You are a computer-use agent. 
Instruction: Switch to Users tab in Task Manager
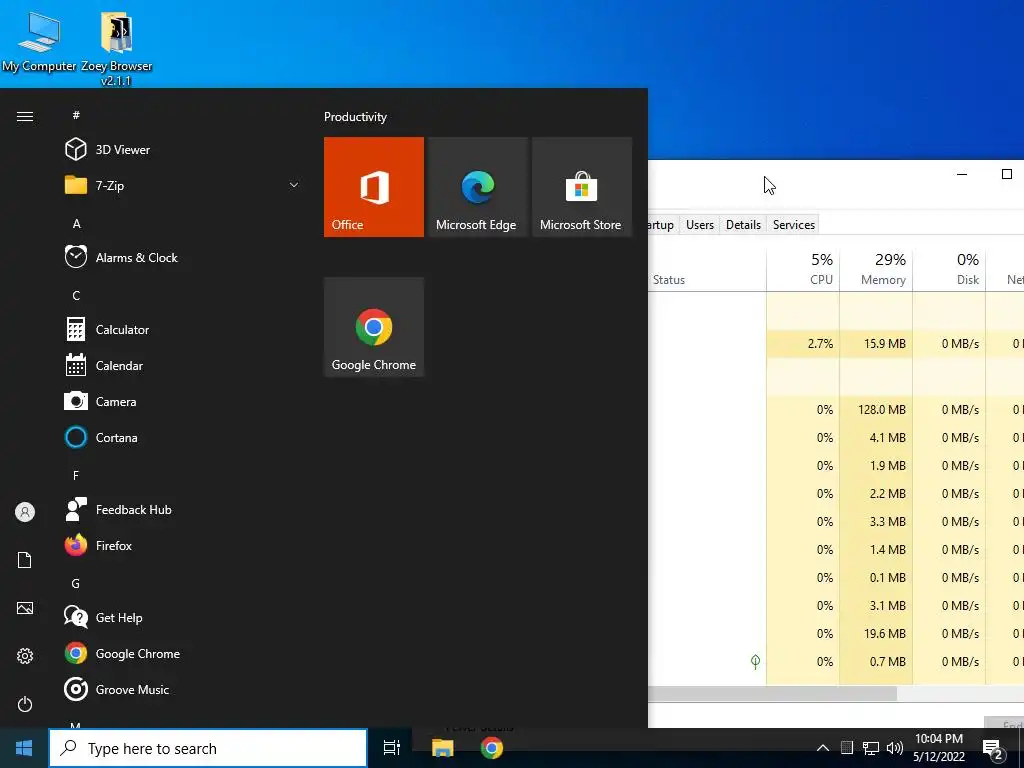[x=699, y=225]
